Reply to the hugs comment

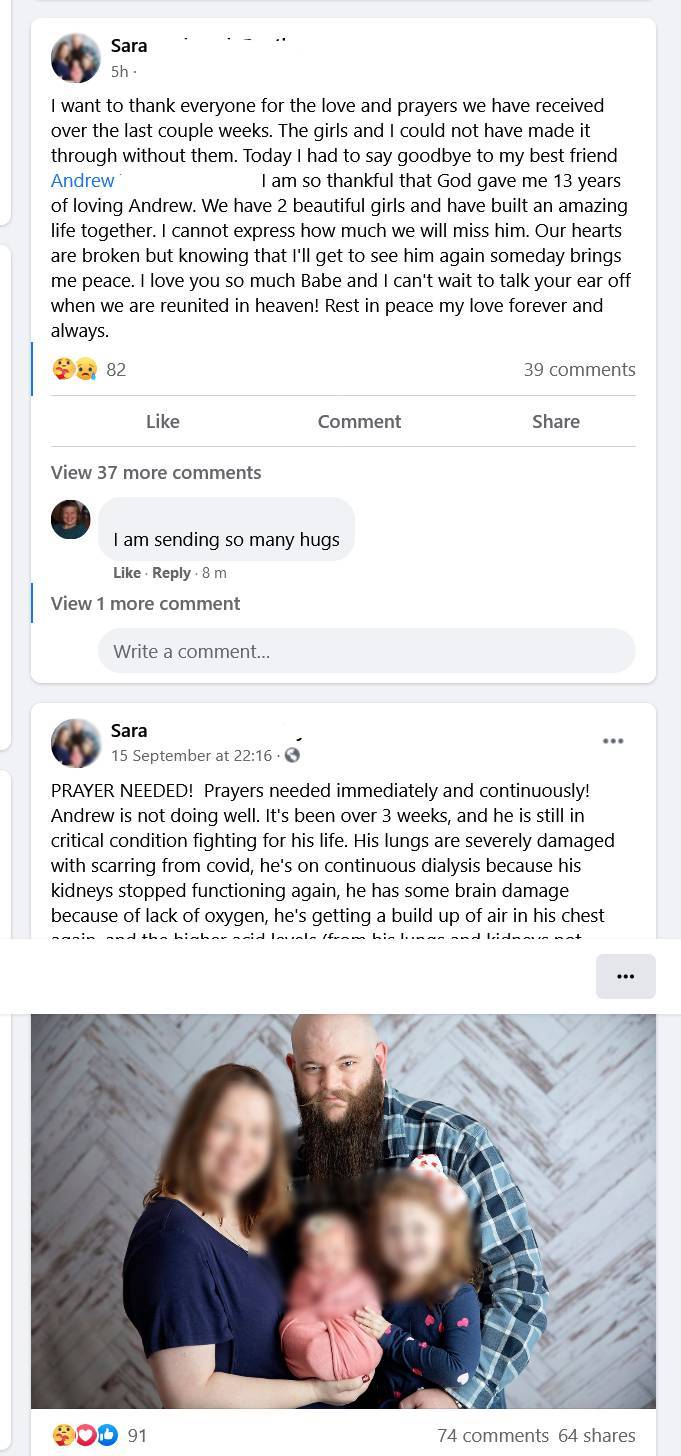(172, 573)
